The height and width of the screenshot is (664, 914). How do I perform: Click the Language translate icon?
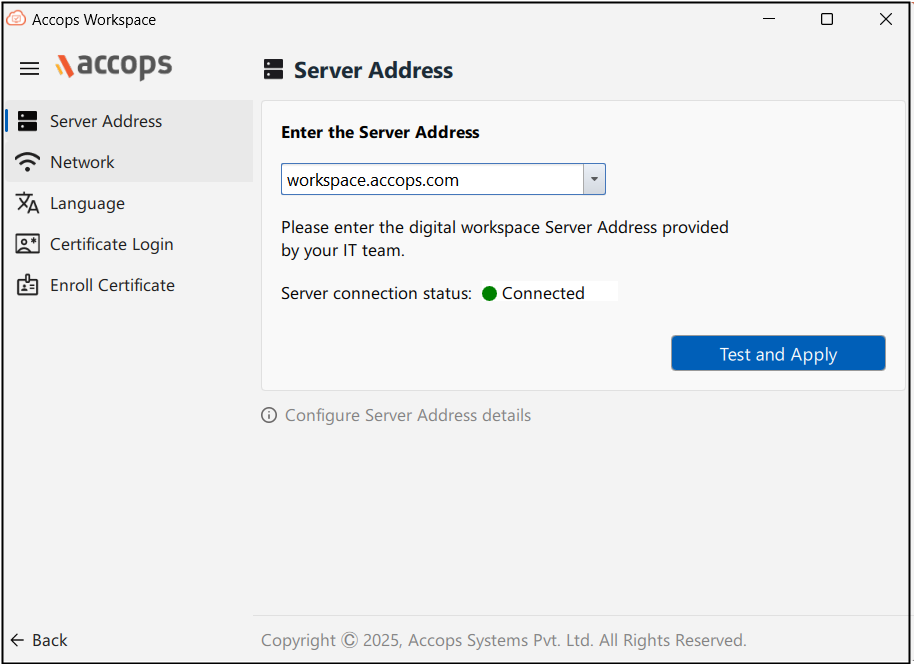pyautogui.click(x=27, y=203)
